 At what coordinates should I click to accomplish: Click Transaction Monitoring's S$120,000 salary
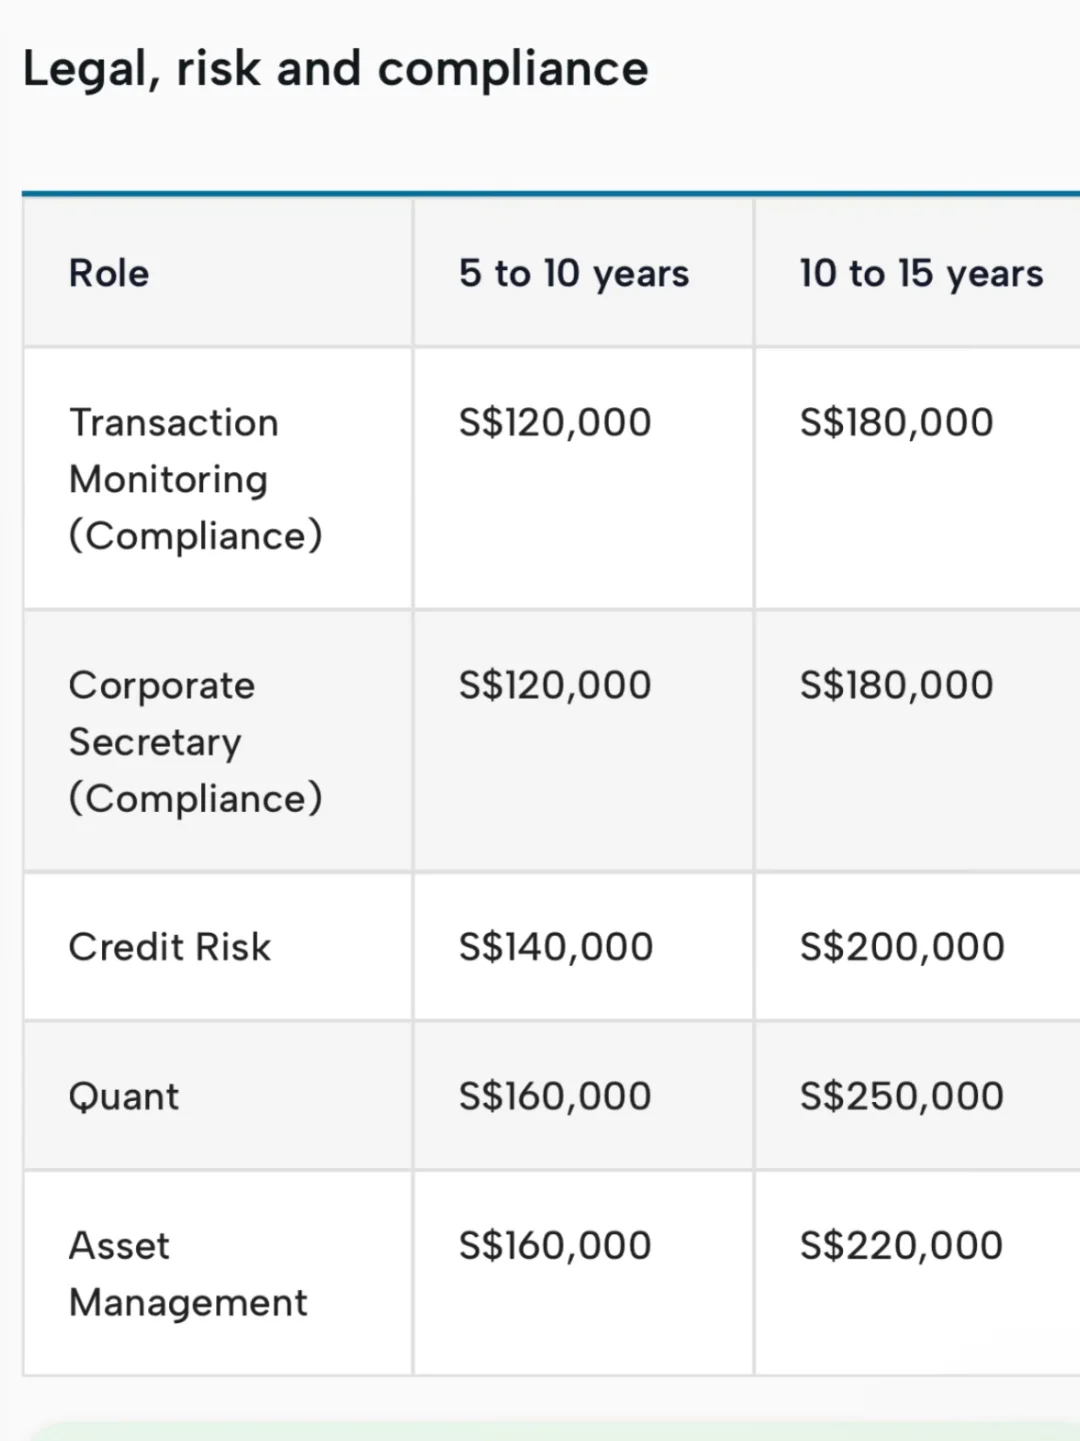pos(555,422)
